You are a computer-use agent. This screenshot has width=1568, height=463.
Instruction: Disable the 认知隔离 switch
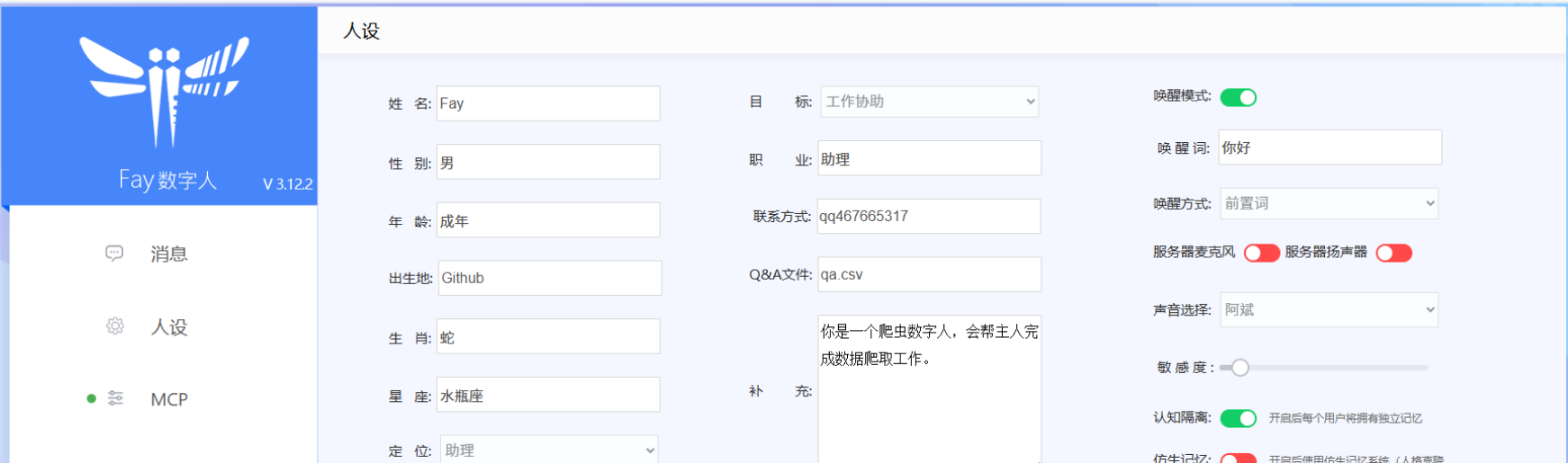coord(1238,417)
